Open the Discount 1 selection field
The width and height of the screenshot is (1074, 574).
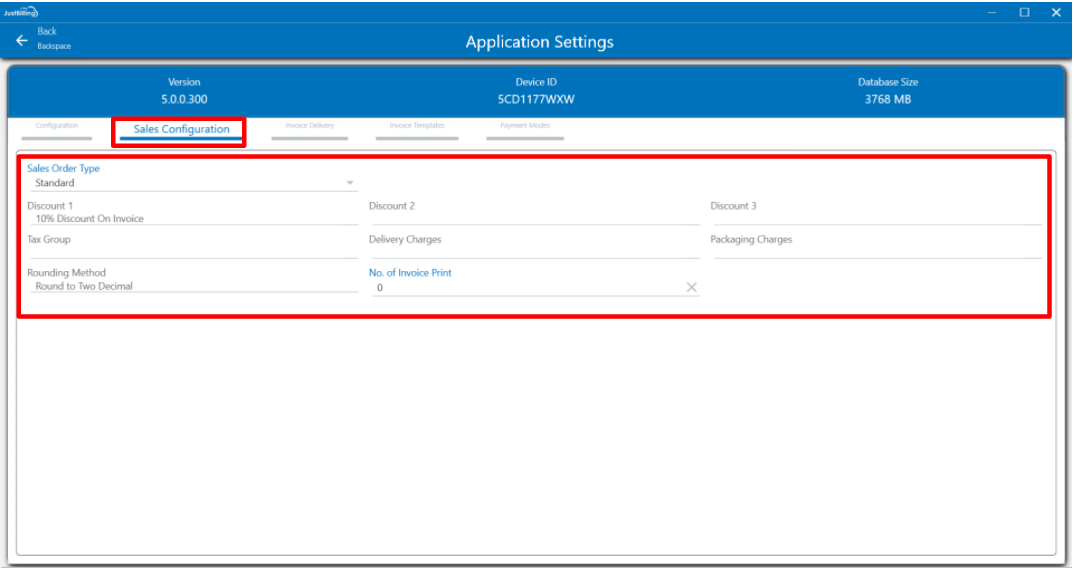click(x=190, y=218)
